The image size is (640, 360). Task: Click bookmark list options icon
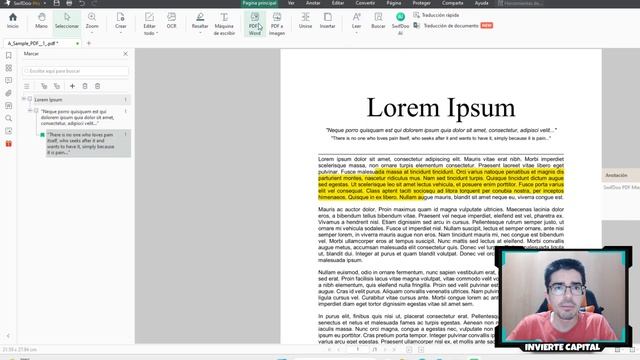click(27, 86)
